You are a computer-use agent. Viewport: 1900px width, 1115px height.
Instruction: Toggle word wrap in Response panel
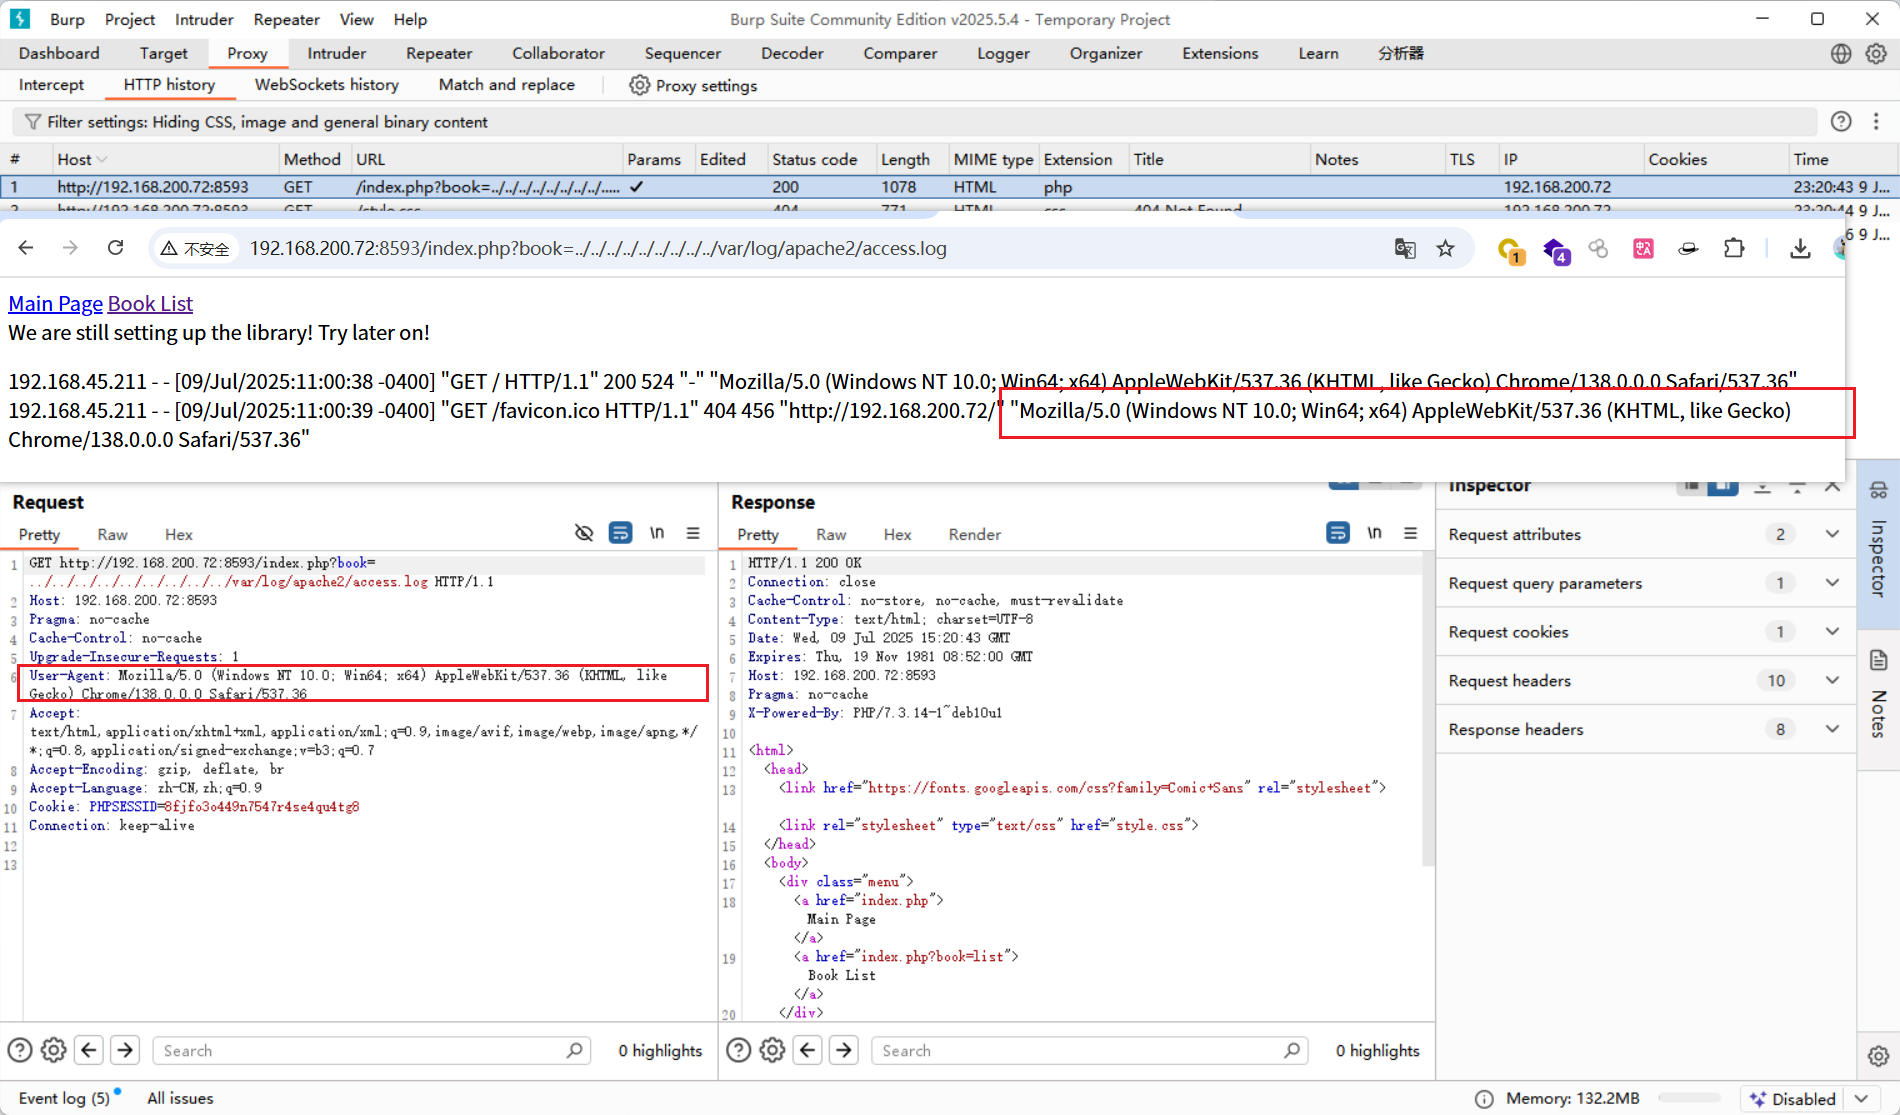point(1338,533)
